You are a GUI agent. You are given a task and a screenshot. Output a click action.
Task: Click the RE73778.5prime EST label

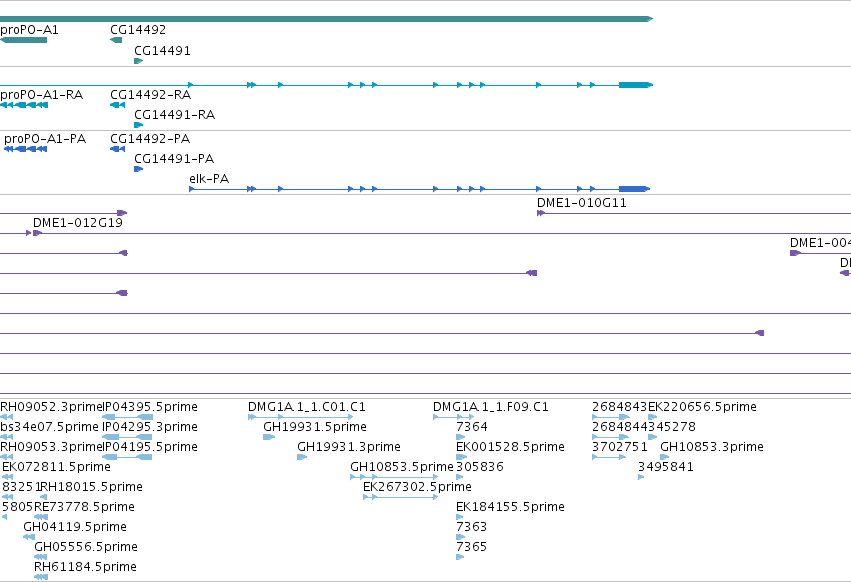84,507
